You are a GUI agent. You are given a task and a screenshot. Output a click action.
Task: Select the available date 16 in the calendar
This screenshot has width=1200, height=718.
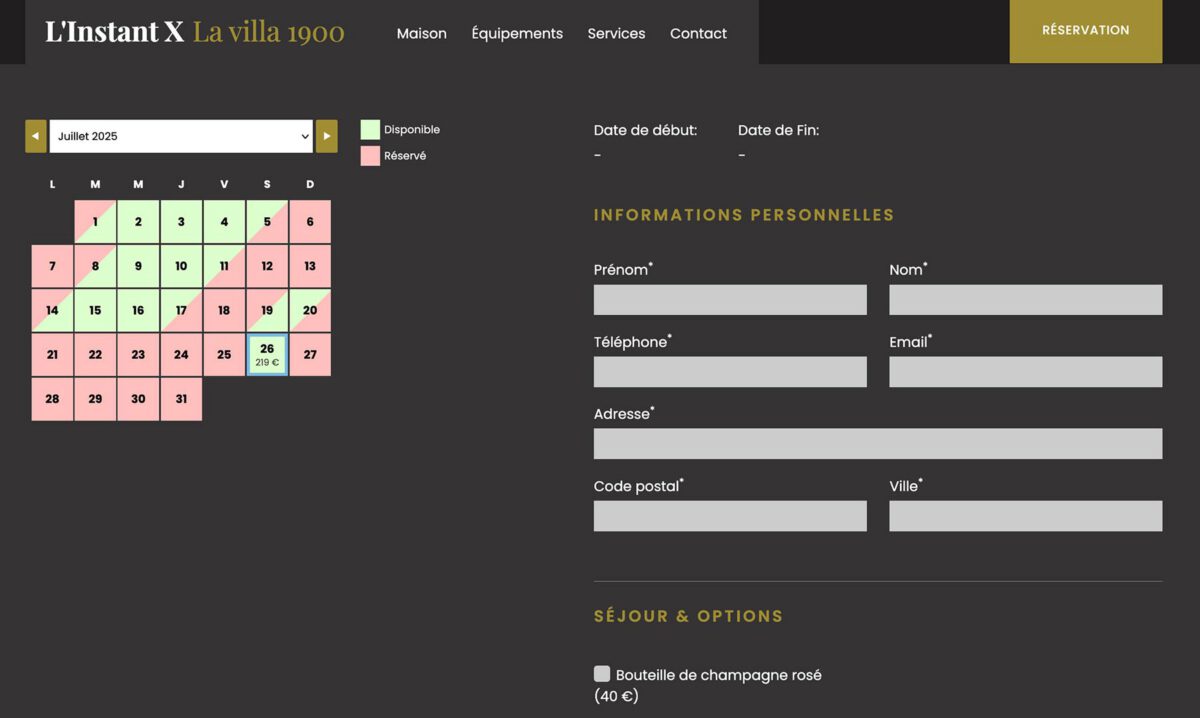[138, 310]
